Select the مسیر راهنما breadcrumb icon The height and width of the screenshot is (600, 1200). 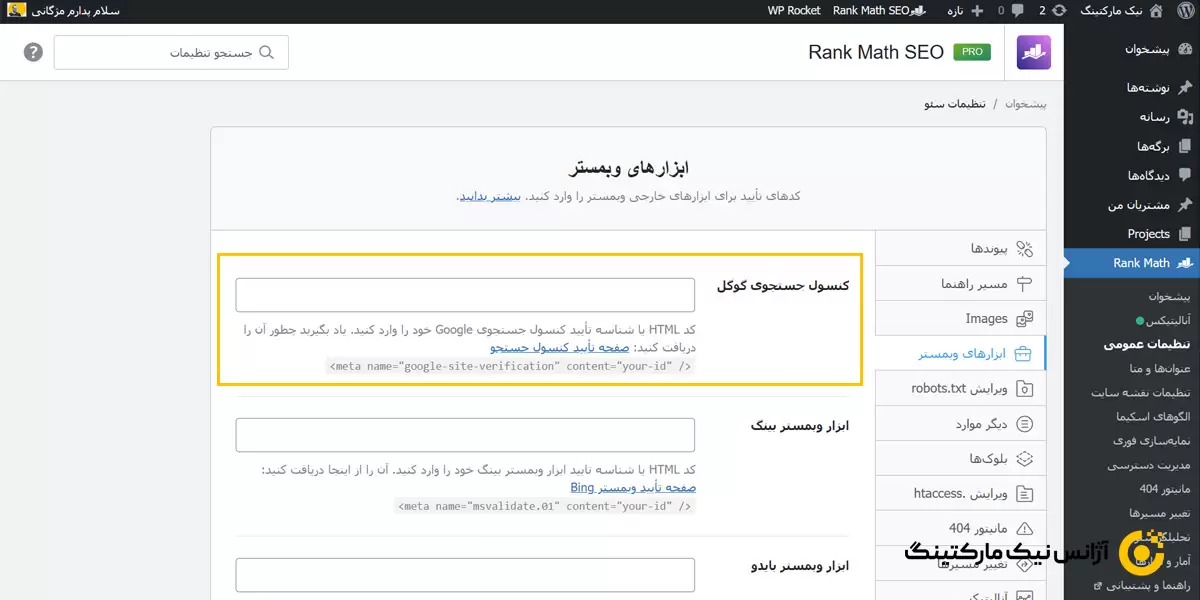pyautogui.click(x=1023, y=283)
